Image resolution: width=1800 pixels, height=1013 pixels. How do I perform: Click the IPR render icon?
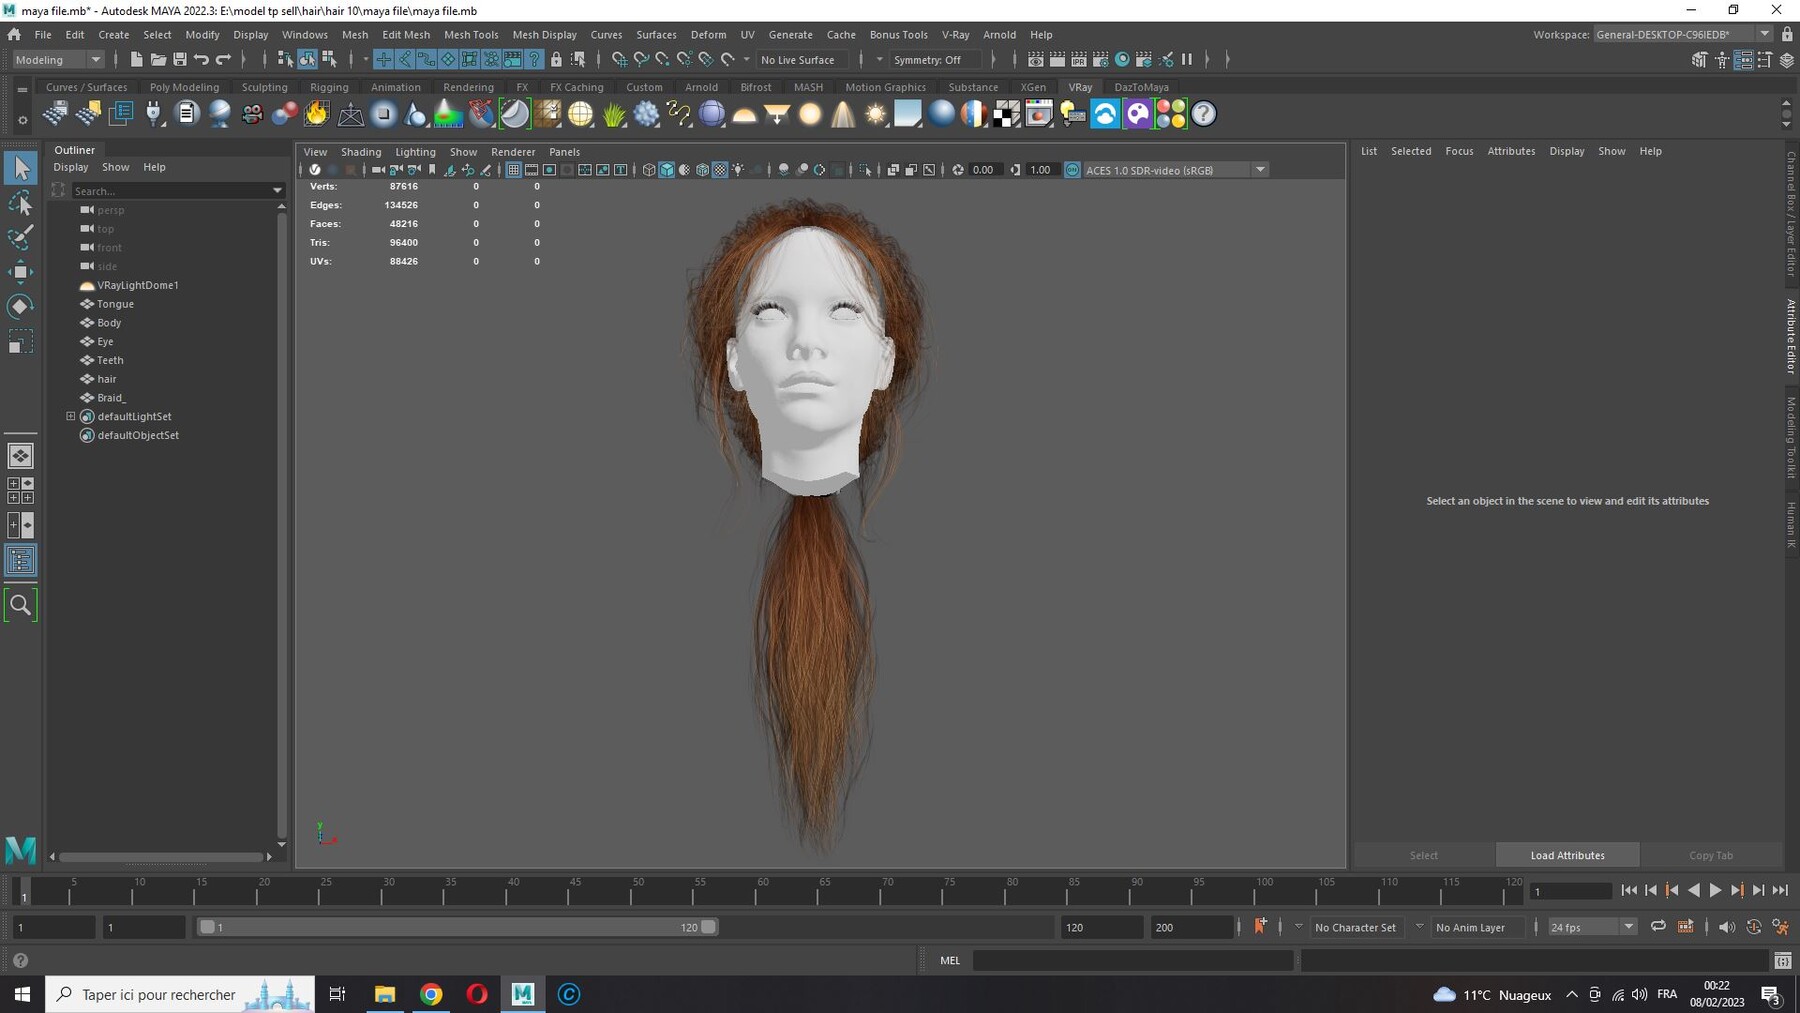1079,60
